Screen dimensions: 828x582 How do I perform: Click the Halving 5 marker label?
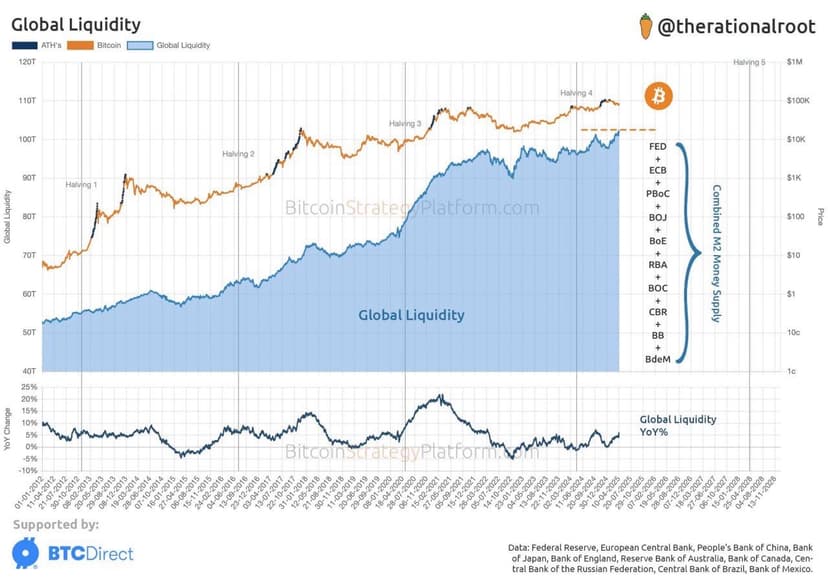pyautogui.click(x=749, y=62)
